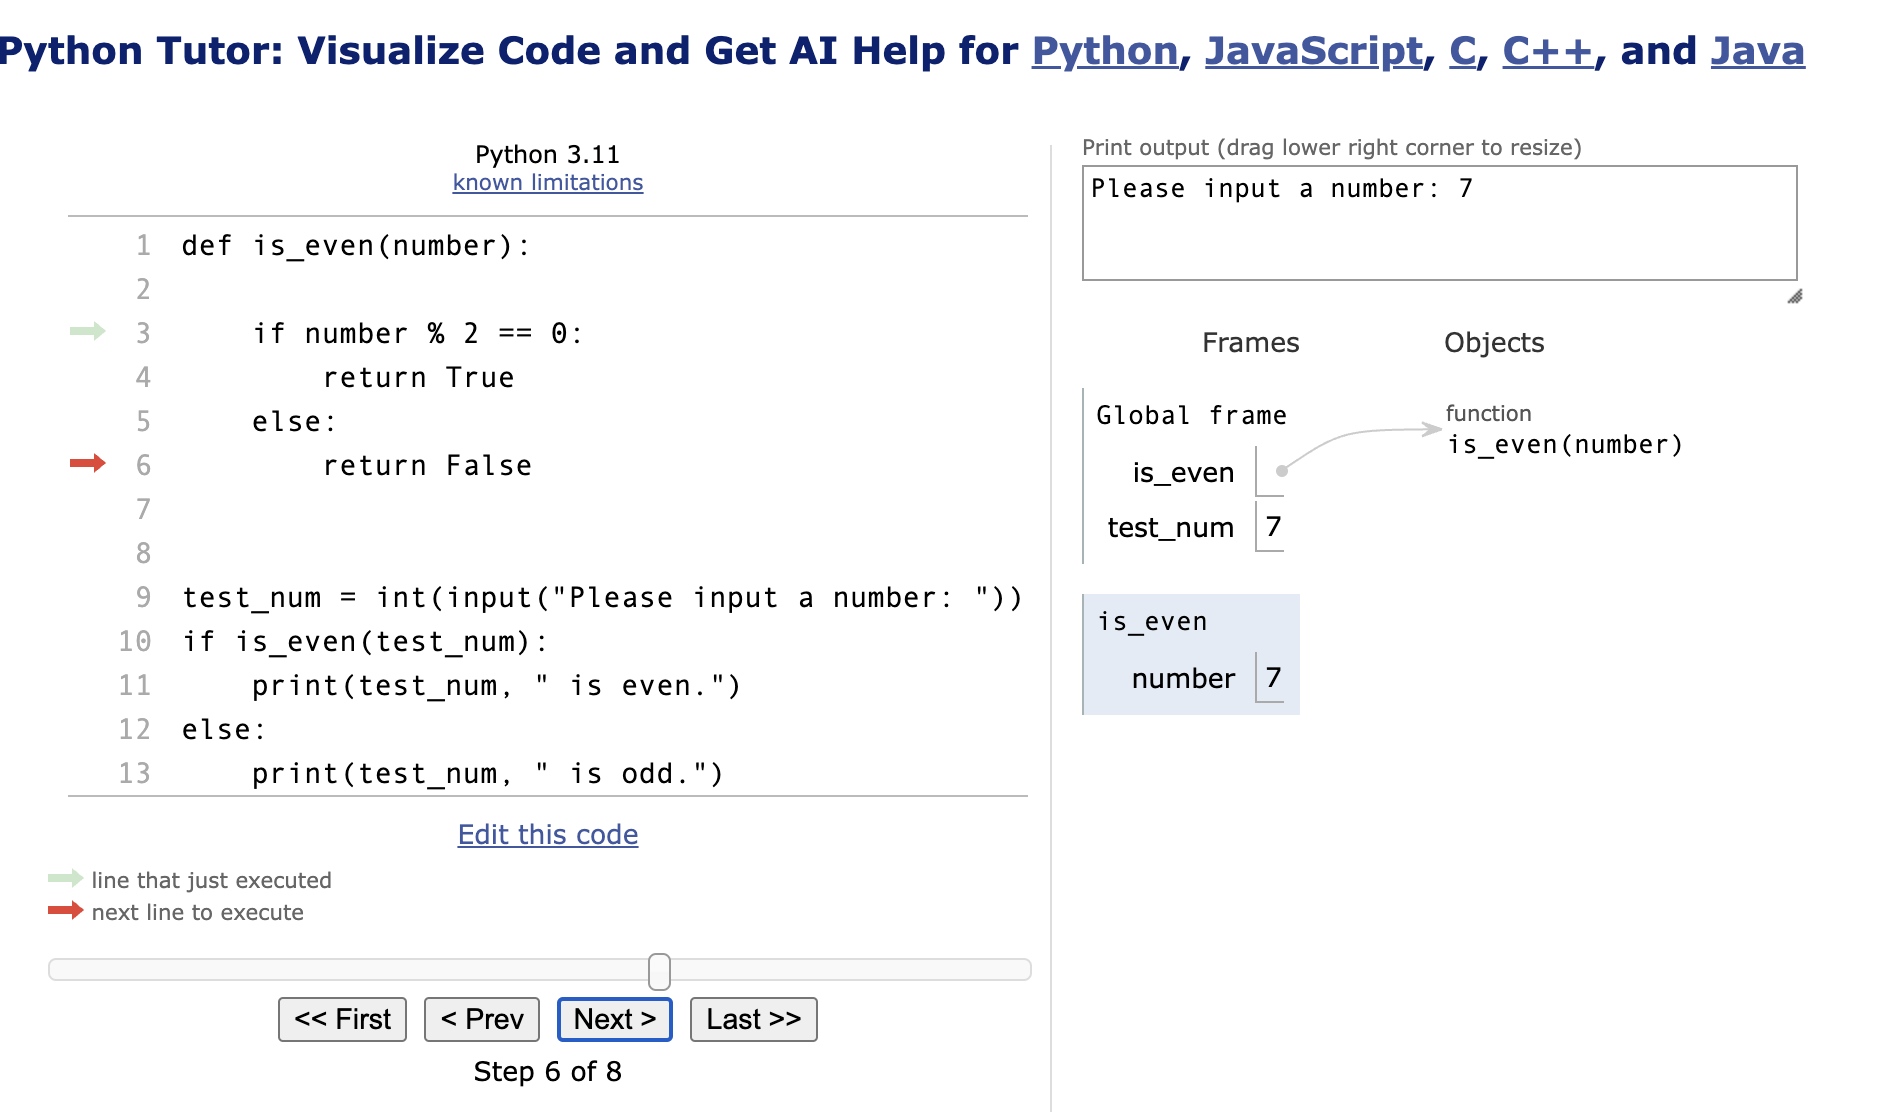Click the print output resize corner grip
Image resolution: width=1888 pixels, height=1112 pixels.
coord(1795,296)
